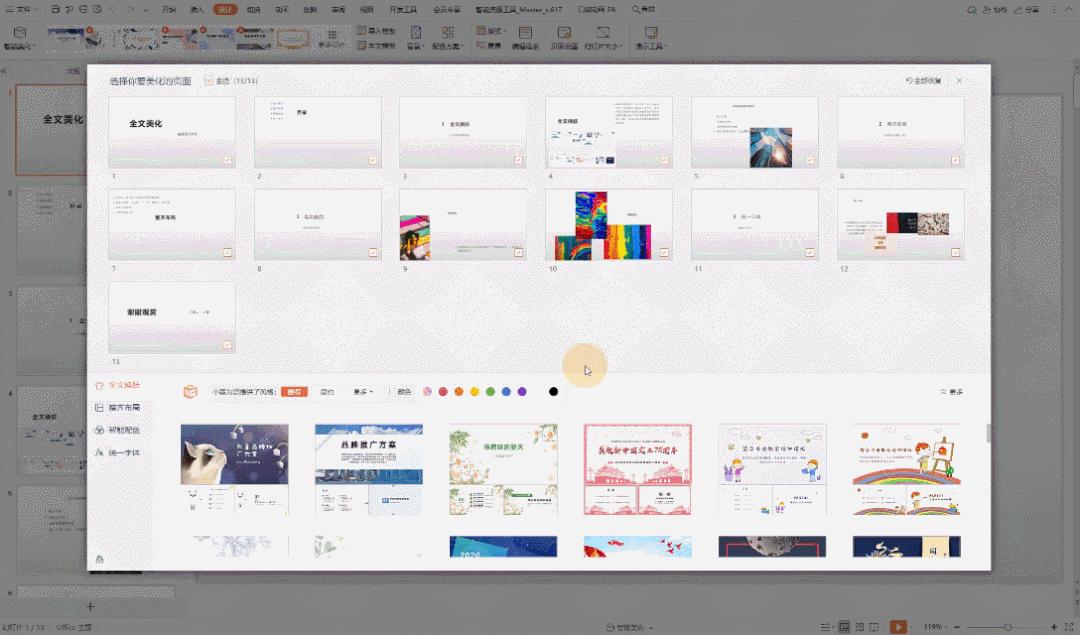Expand the 更多 link at the panel's right
The width and height of the screenshot is (1080, 635).
click(952, 392)
